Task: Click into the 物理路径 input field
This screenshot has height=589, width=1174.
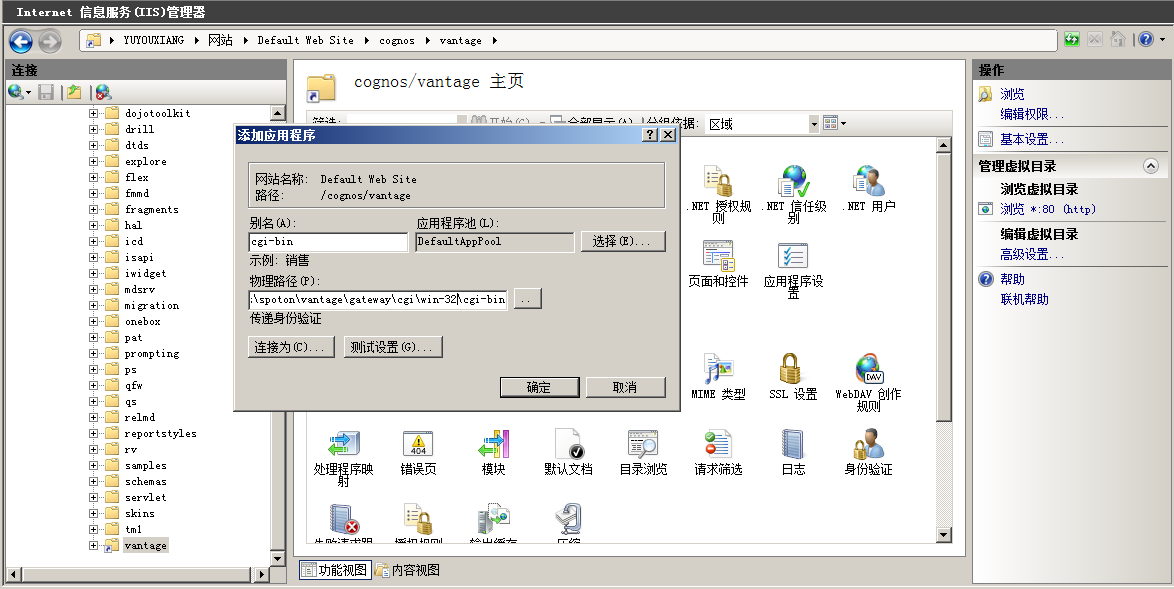Action: (378, 299)
